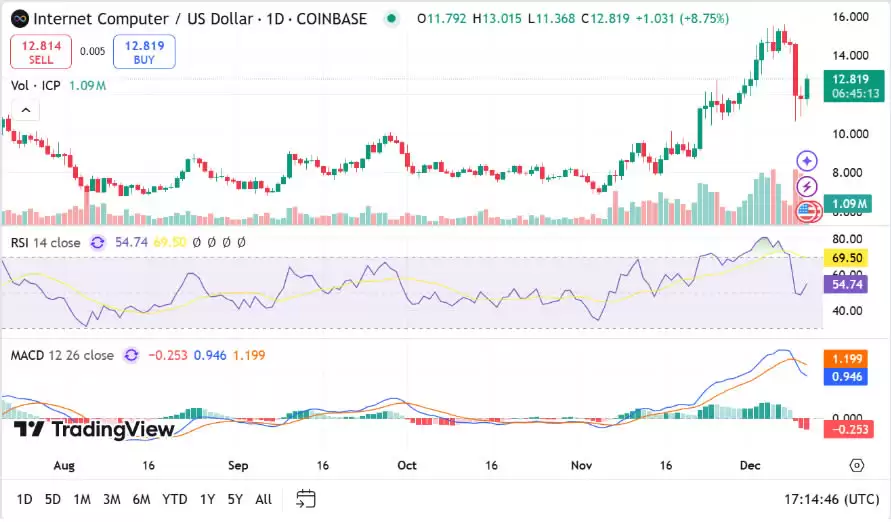Screen dimensions: 891x522
Task: Open chart settings hexagon icon
Action: point(857,465)
